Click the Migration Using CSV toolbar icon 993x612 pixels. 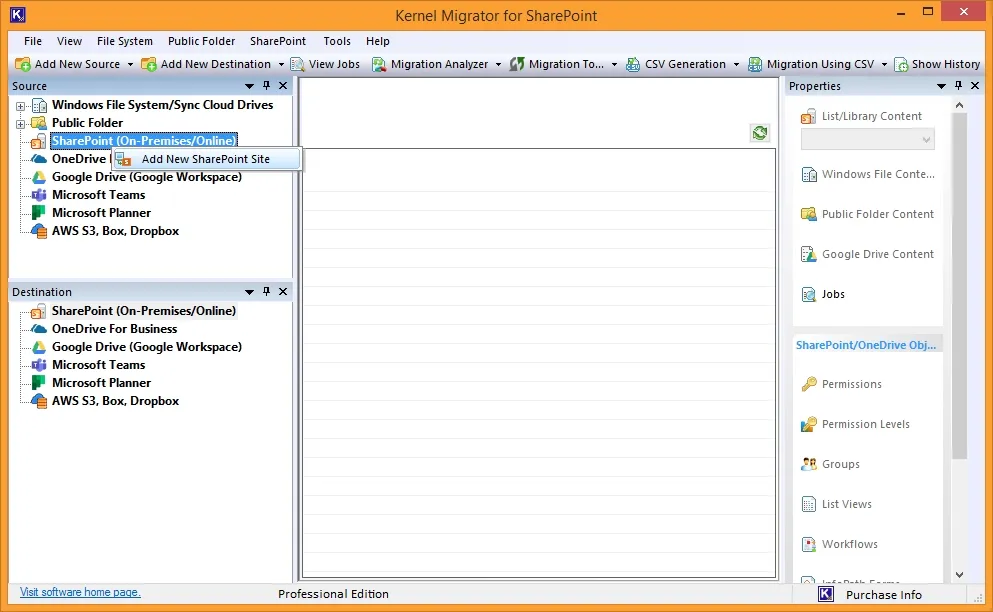click(x=755, y=64)
